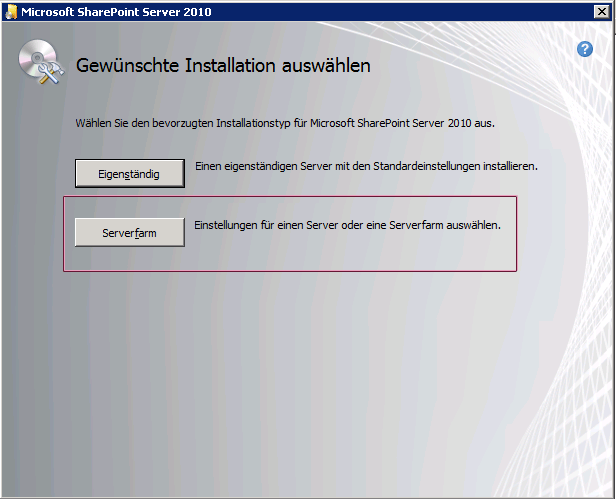Screen dimensions: 616x500
Task: Choose the Serverfarm installation button
Action: click(130, 233)
